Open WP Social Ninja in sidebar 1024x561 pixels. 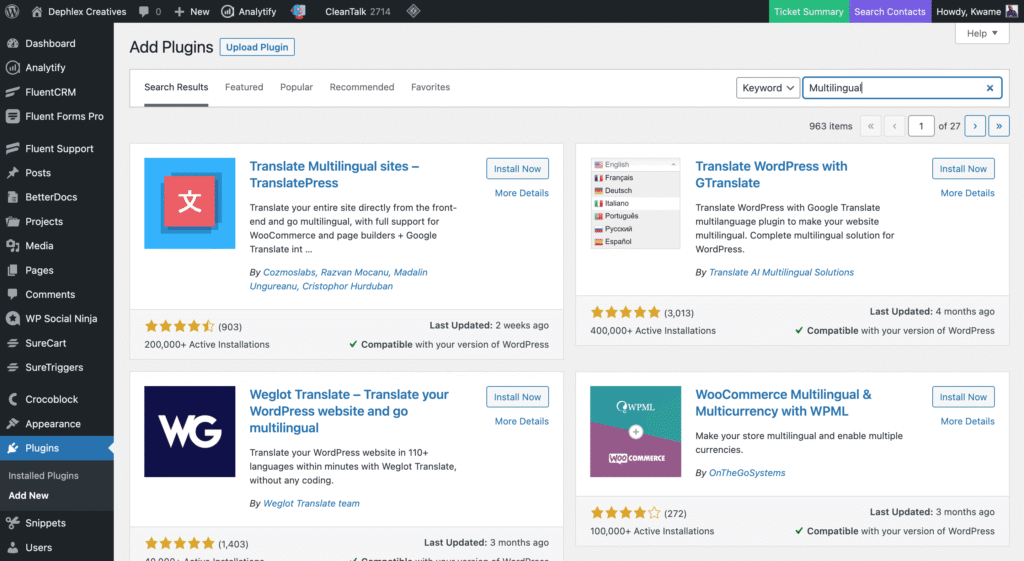tap(62, 319)
